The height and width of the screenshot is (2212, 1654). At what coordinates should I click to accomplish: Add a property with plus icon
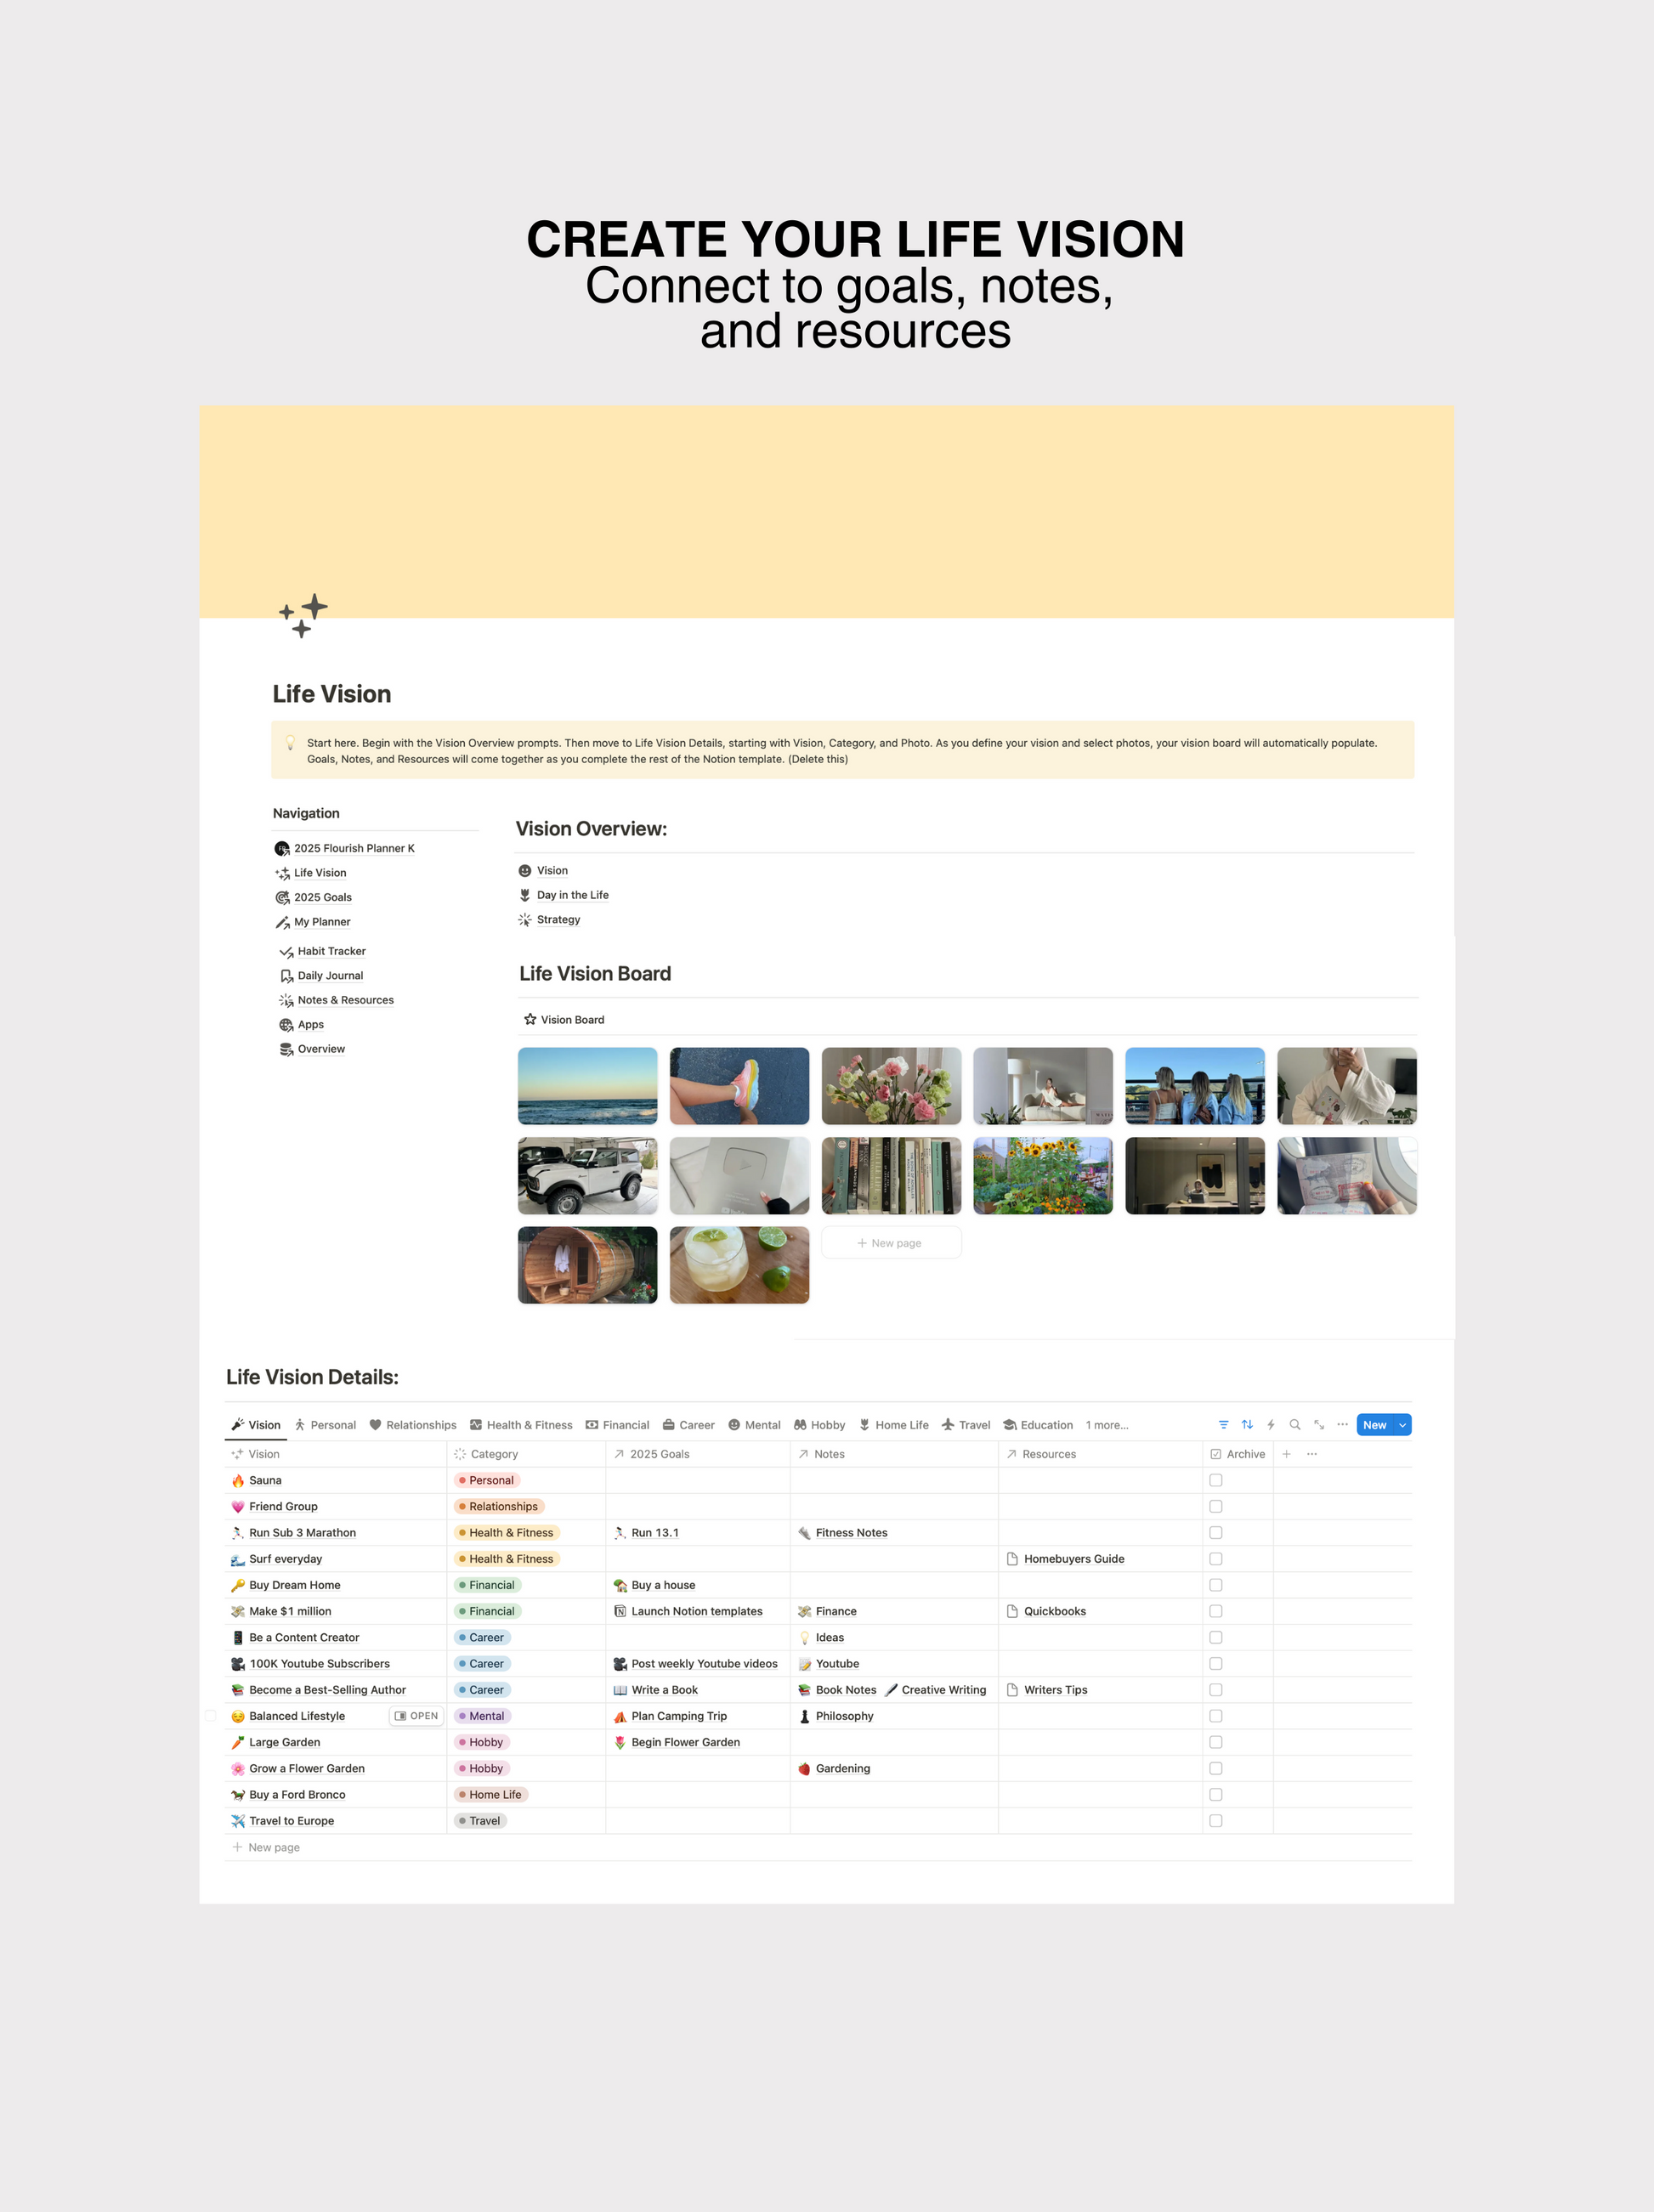[x=1287, y=1454]
